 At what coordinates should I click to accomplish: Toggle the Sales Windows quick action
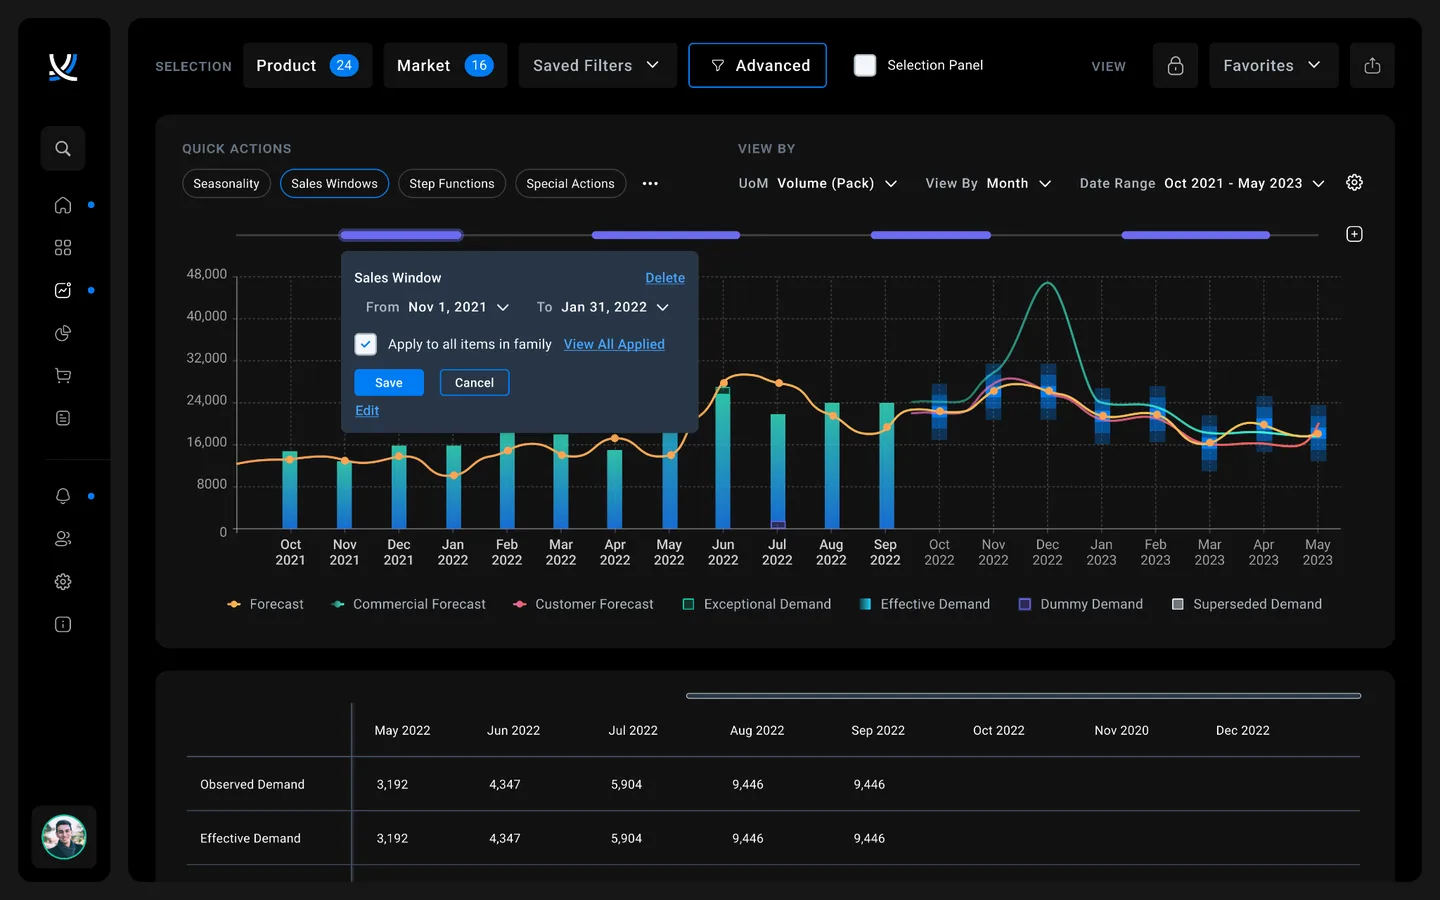334,183
